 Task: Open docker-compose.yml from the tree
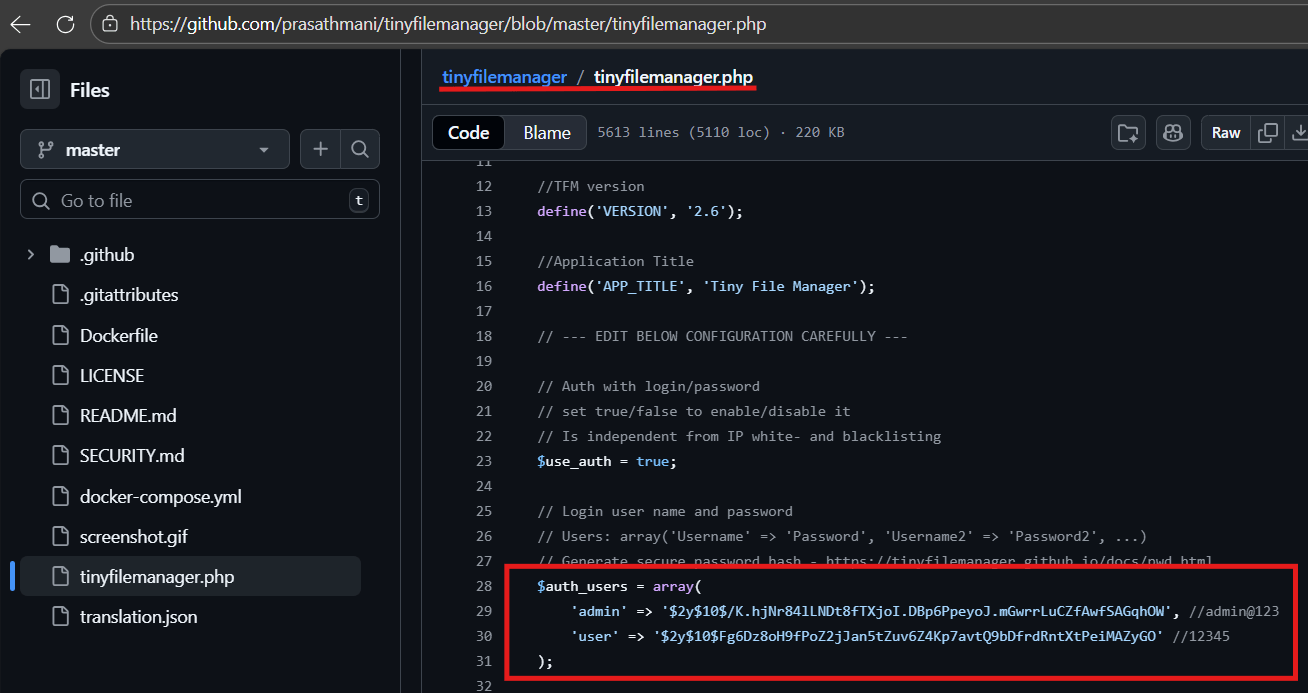pyautogui.click(x=160, y=497)
